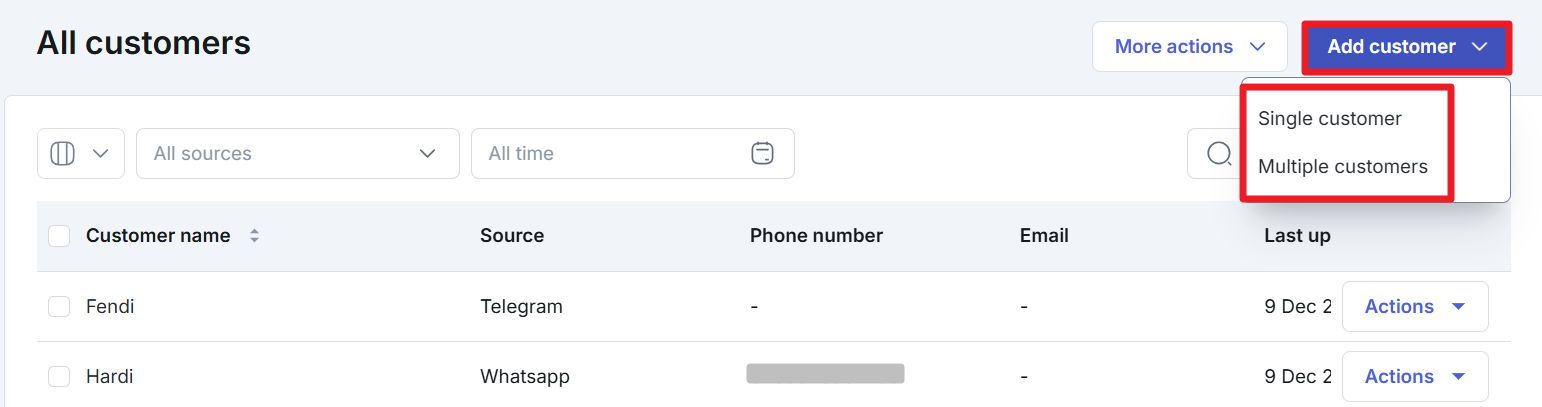Click the search magnifier icon
This screenshot has width=1542, height=407.
1219,154
